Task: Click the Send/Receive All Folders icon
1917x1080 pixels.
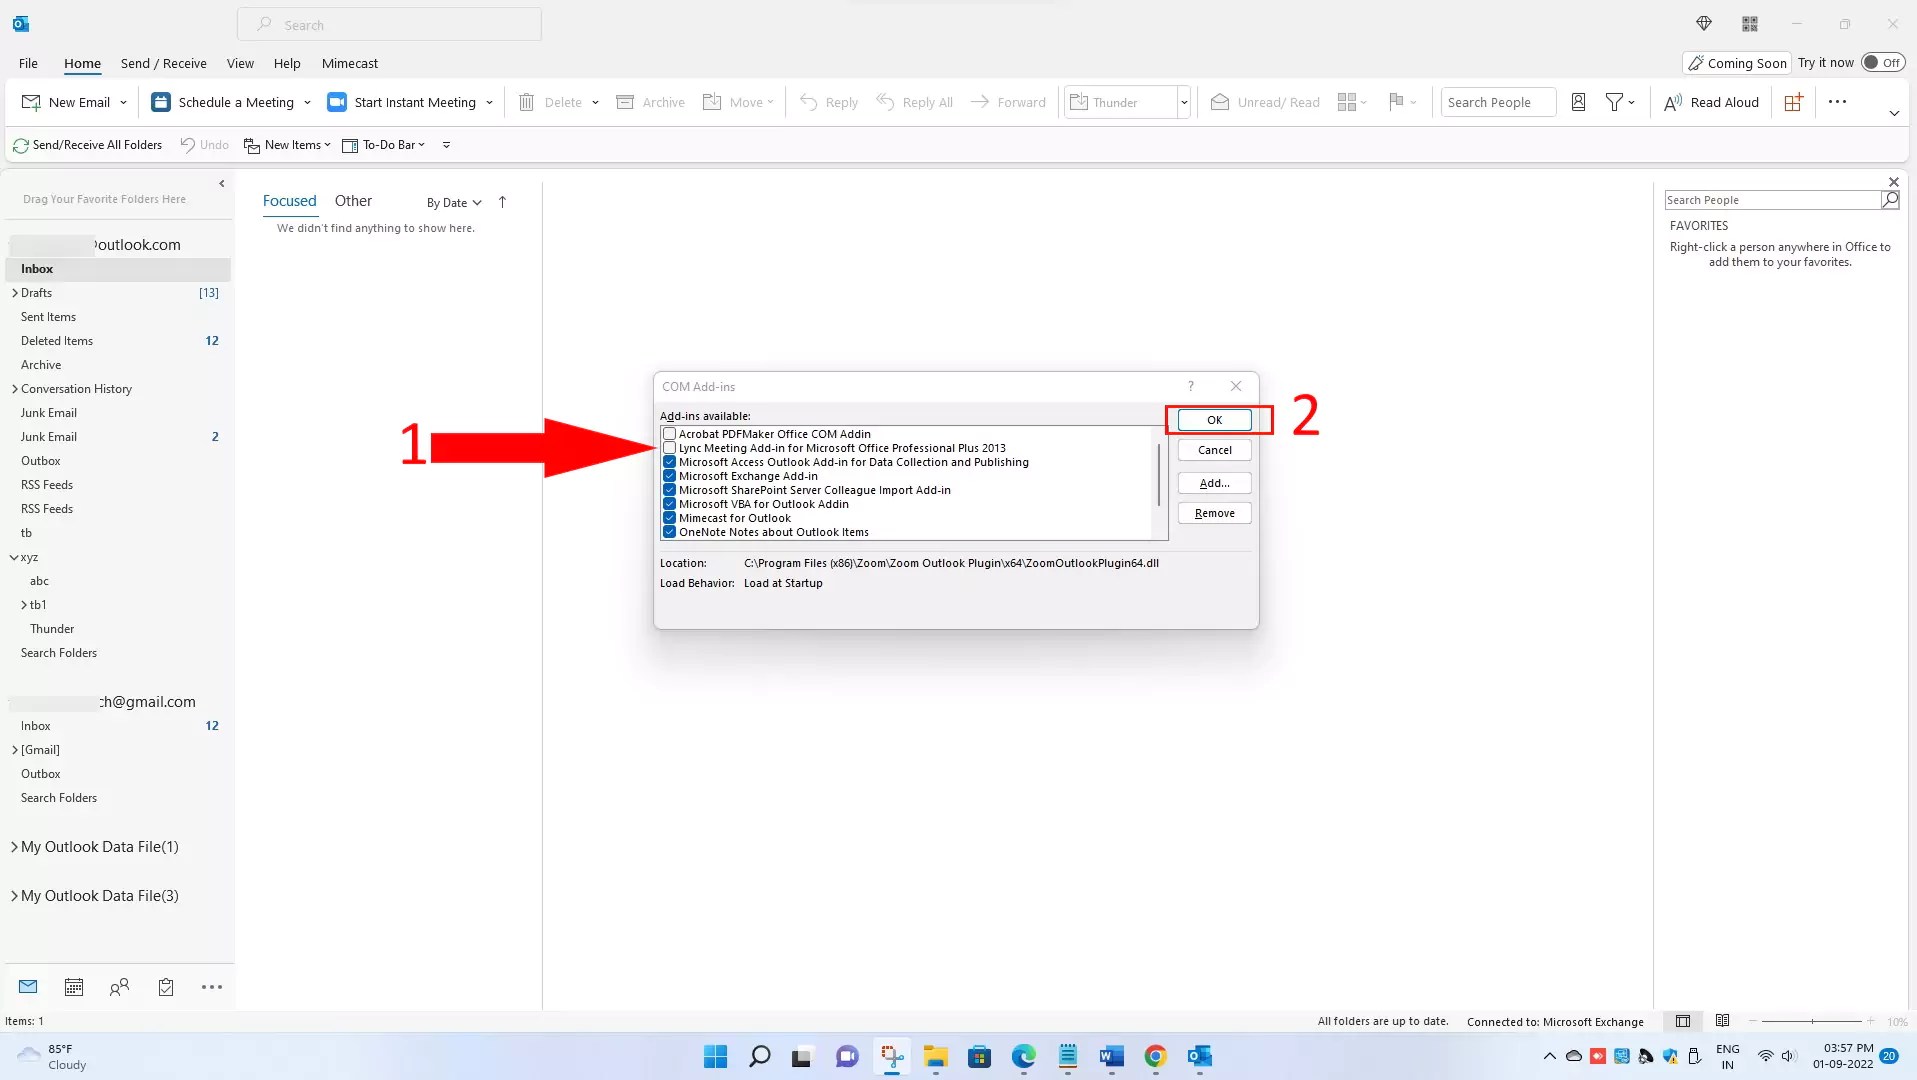Action: pyautogui.click(x=20, y=145)
